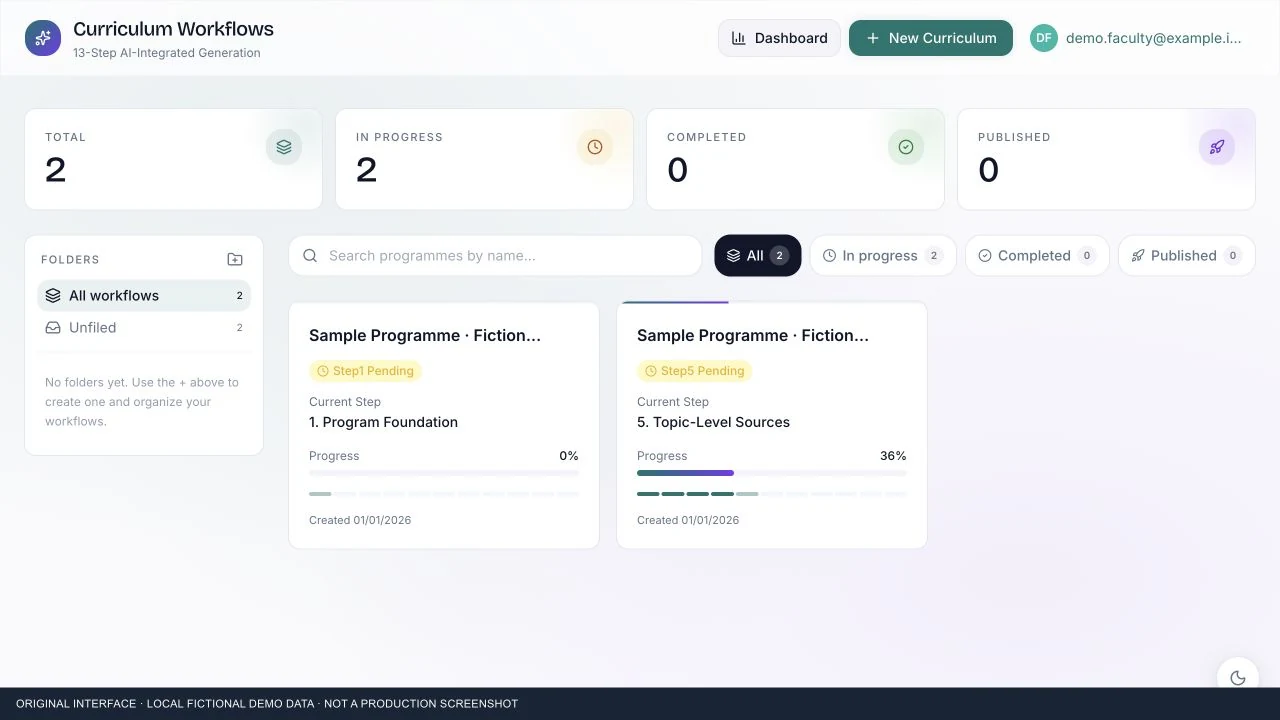Click the check icon in the Completed filter
The image size is (1280, 720).
[985, 256]
